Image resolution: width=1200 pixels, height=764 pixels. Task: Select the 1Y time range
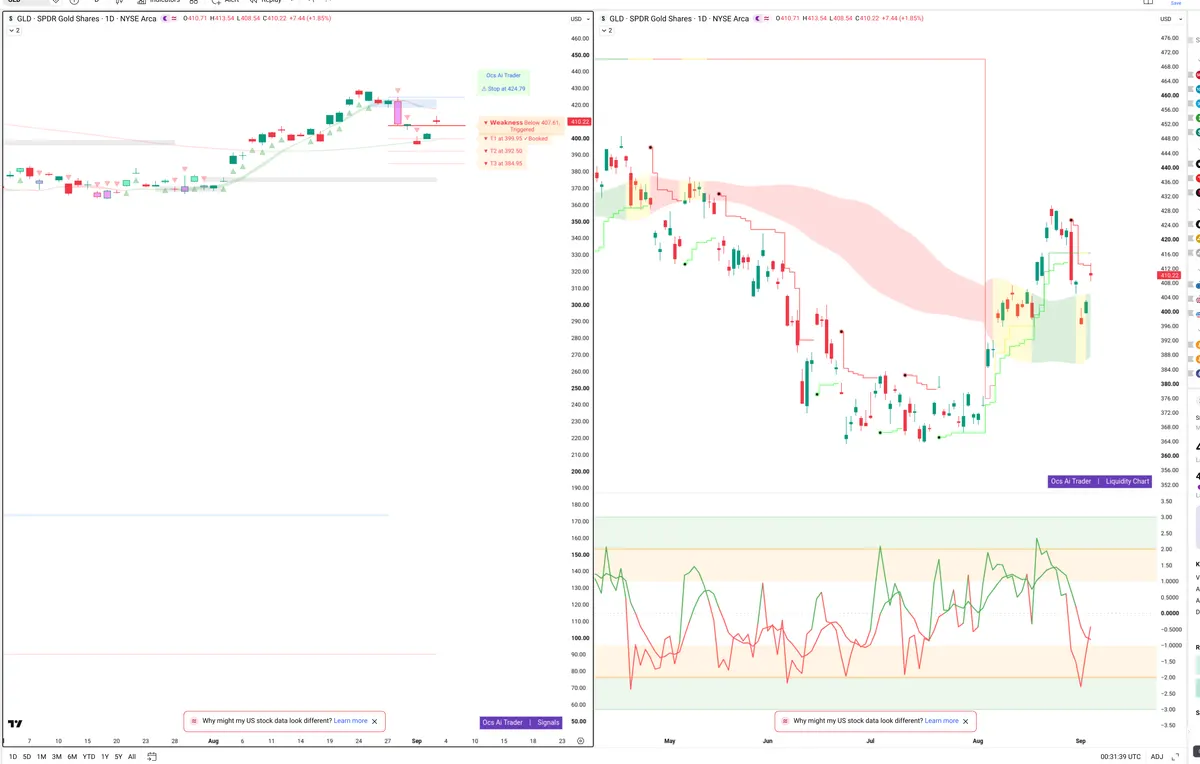(105, 757)
